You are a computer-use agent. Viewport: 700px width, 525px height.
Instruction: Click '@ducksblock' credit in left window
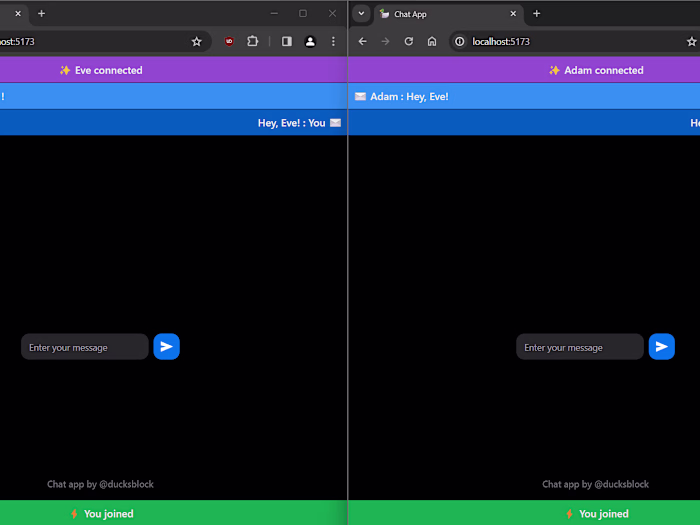tap(126, 484)
